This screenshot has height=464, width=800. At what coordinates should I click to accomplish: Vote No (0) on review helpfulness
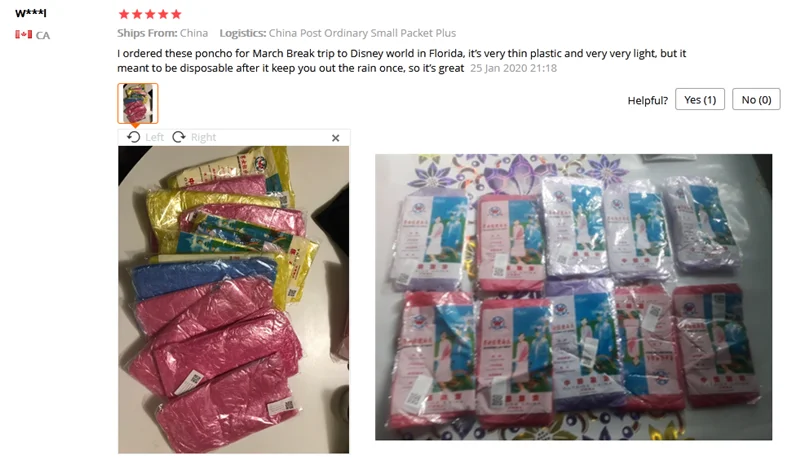pos(756,99)
